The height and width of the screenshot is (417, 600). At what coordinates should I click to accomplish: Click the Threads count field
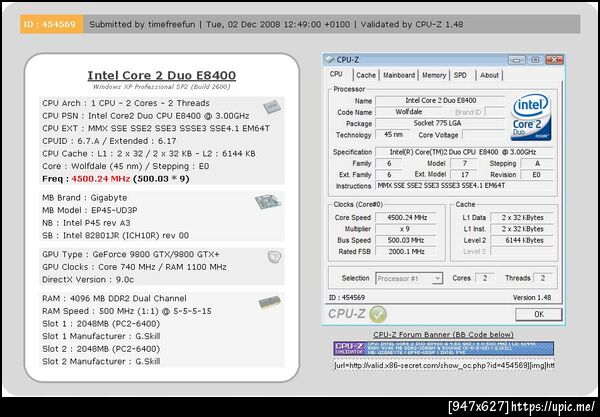point(543,278)
